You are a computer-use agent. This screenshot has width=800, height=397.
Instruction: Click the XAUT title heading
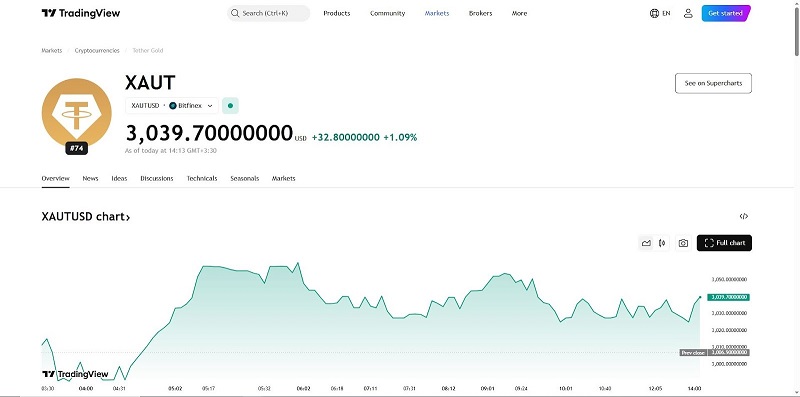point(150,83)
